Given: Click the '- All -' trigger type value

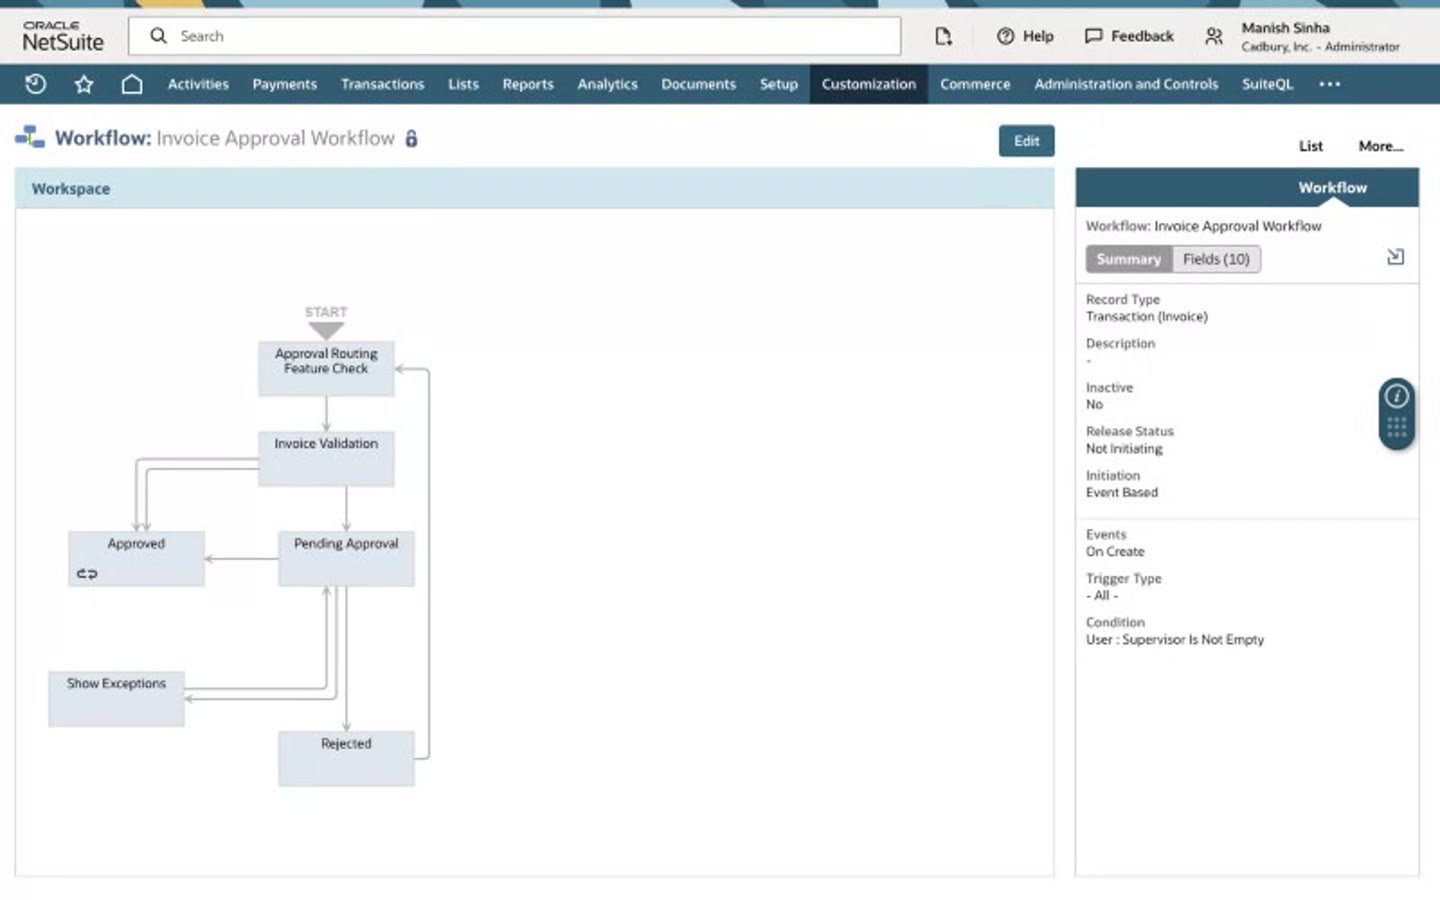Looking at the screenshot, I should 1102,596.
